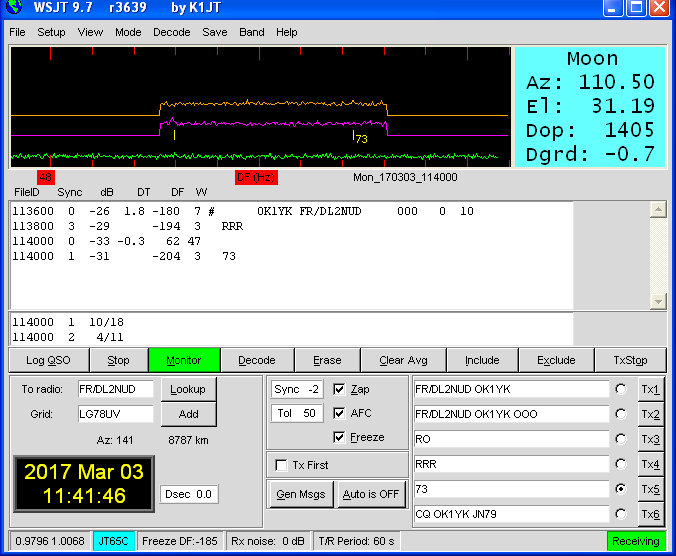
Task: Click the Dsec 0.0 value box
Action: 189,494
